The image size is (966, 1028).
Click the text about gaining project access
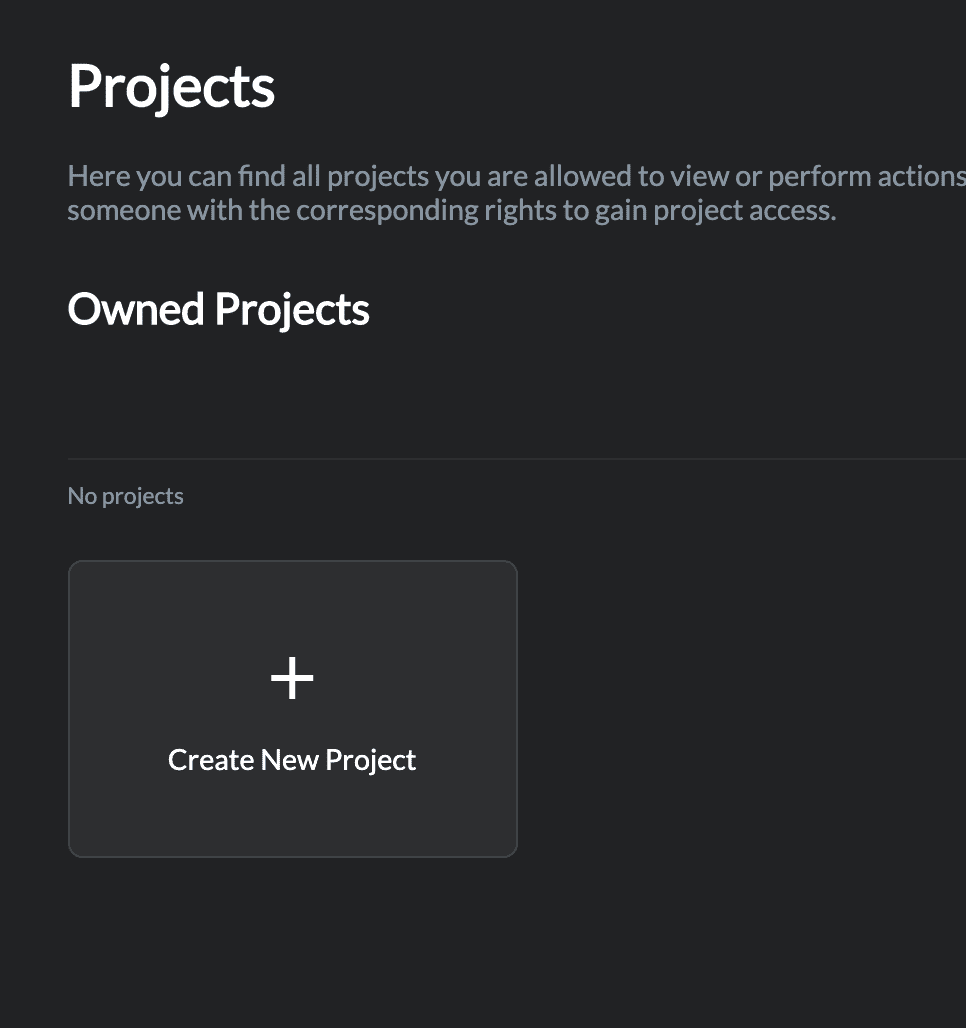click(x=450, y=211)
